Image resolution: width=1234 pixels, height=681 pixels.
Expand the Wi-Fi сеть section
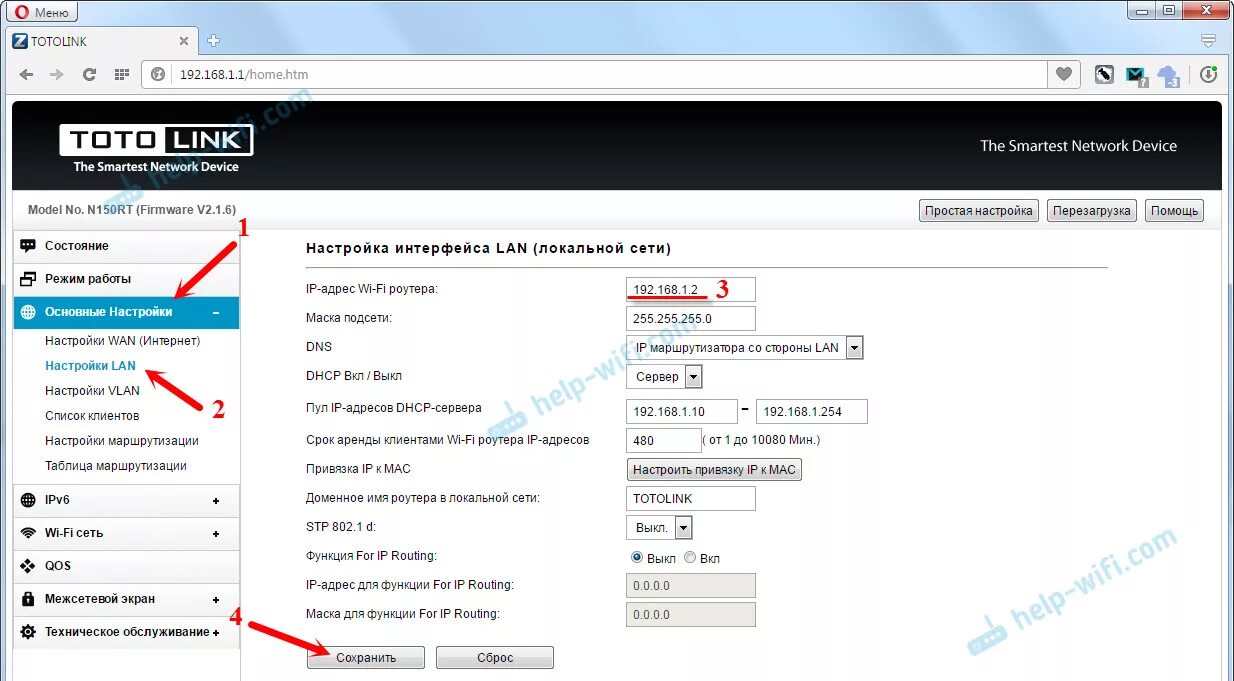click(x=126, y=533)
